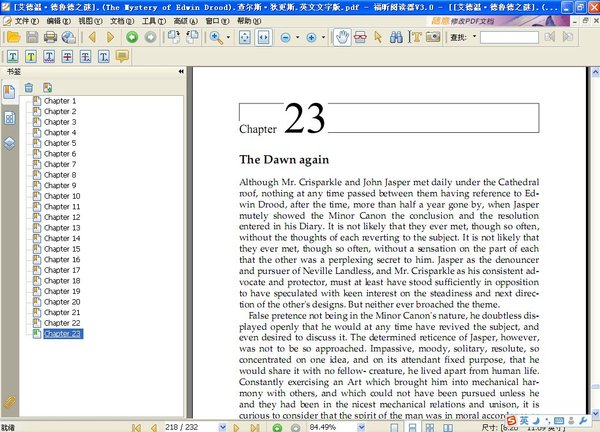Viewport: 600px width, 432px height.
Task: Click the New bookmark icon
Action: (47, 88)
